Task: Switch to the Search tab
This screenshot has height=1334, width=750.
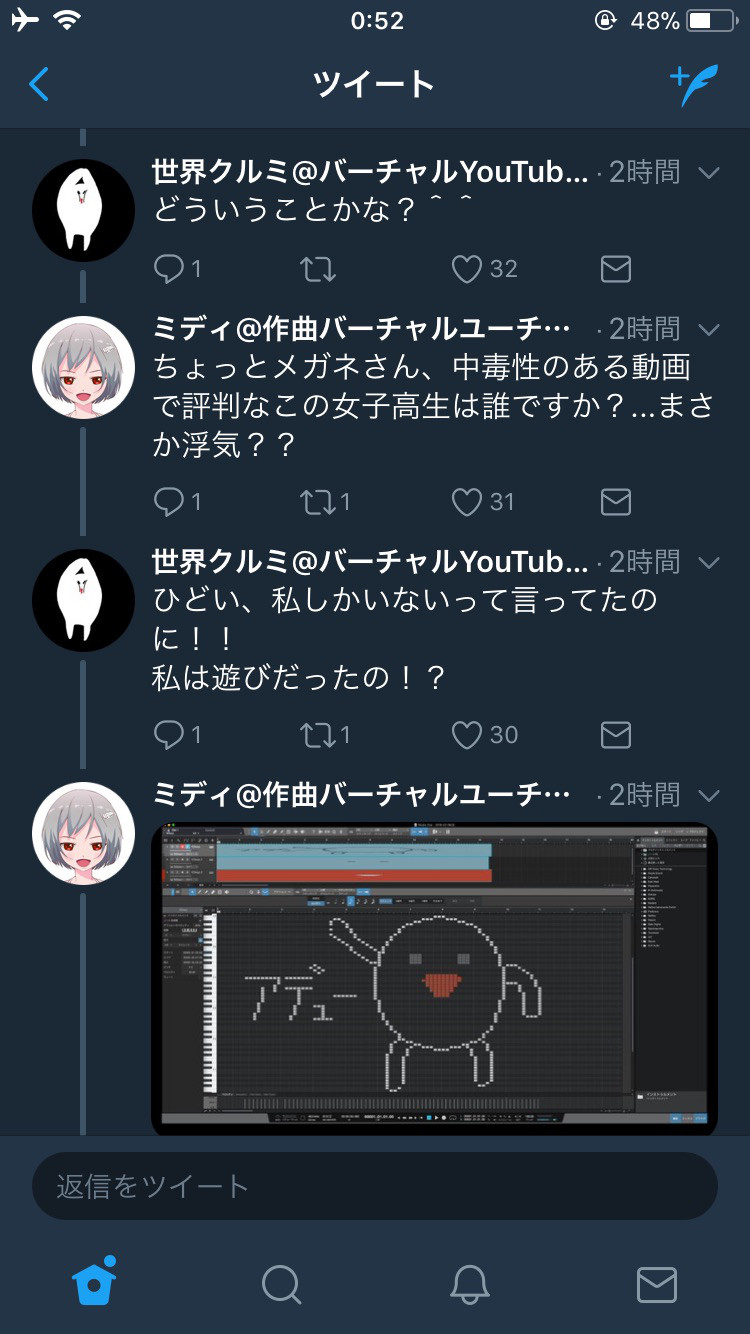Action: pos(281,1284)
